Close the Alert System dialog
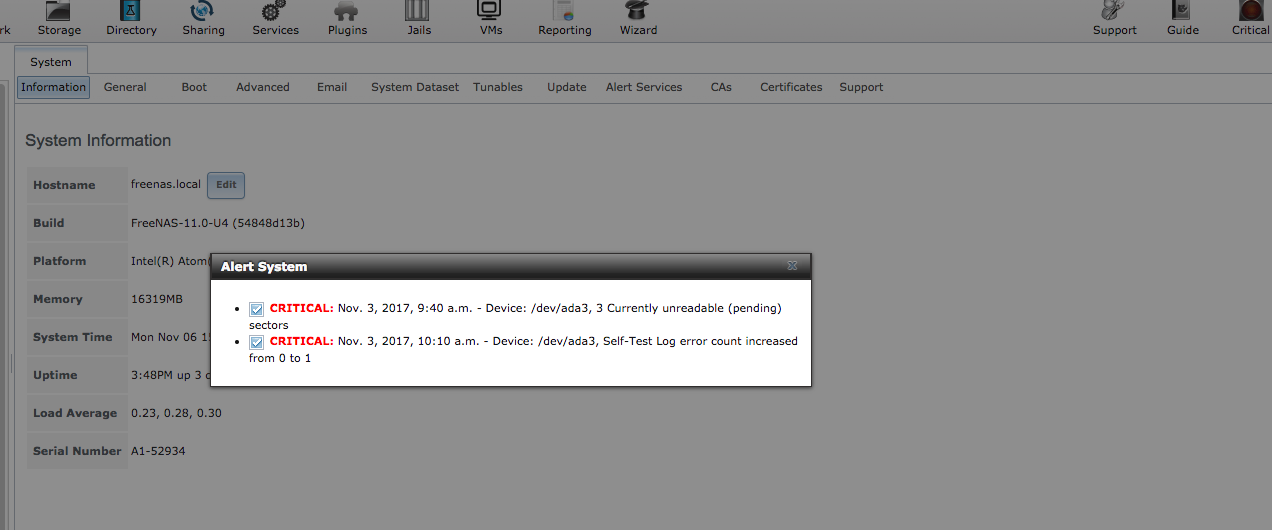 (792, 266)
